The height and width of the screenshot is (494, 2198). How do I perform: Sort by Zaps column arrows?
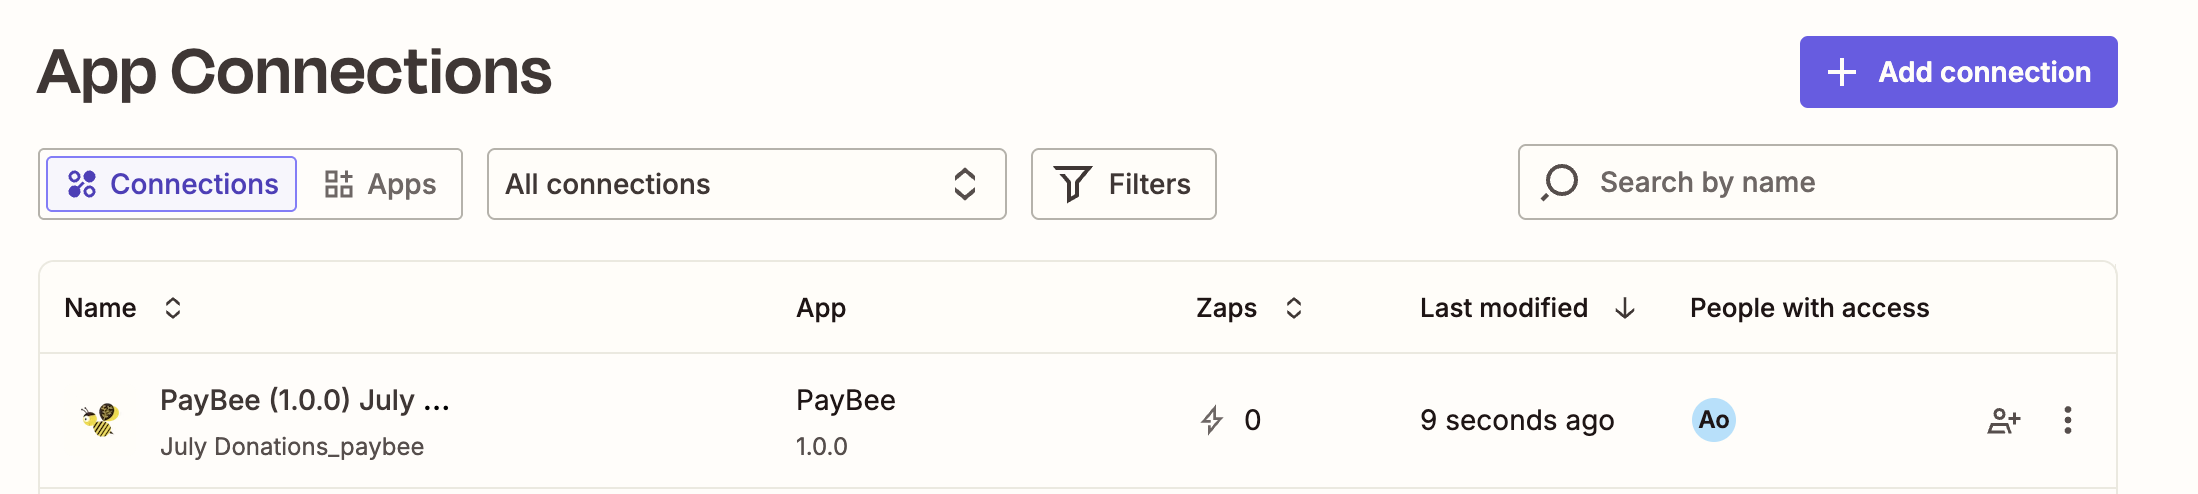click(1293, 308)
